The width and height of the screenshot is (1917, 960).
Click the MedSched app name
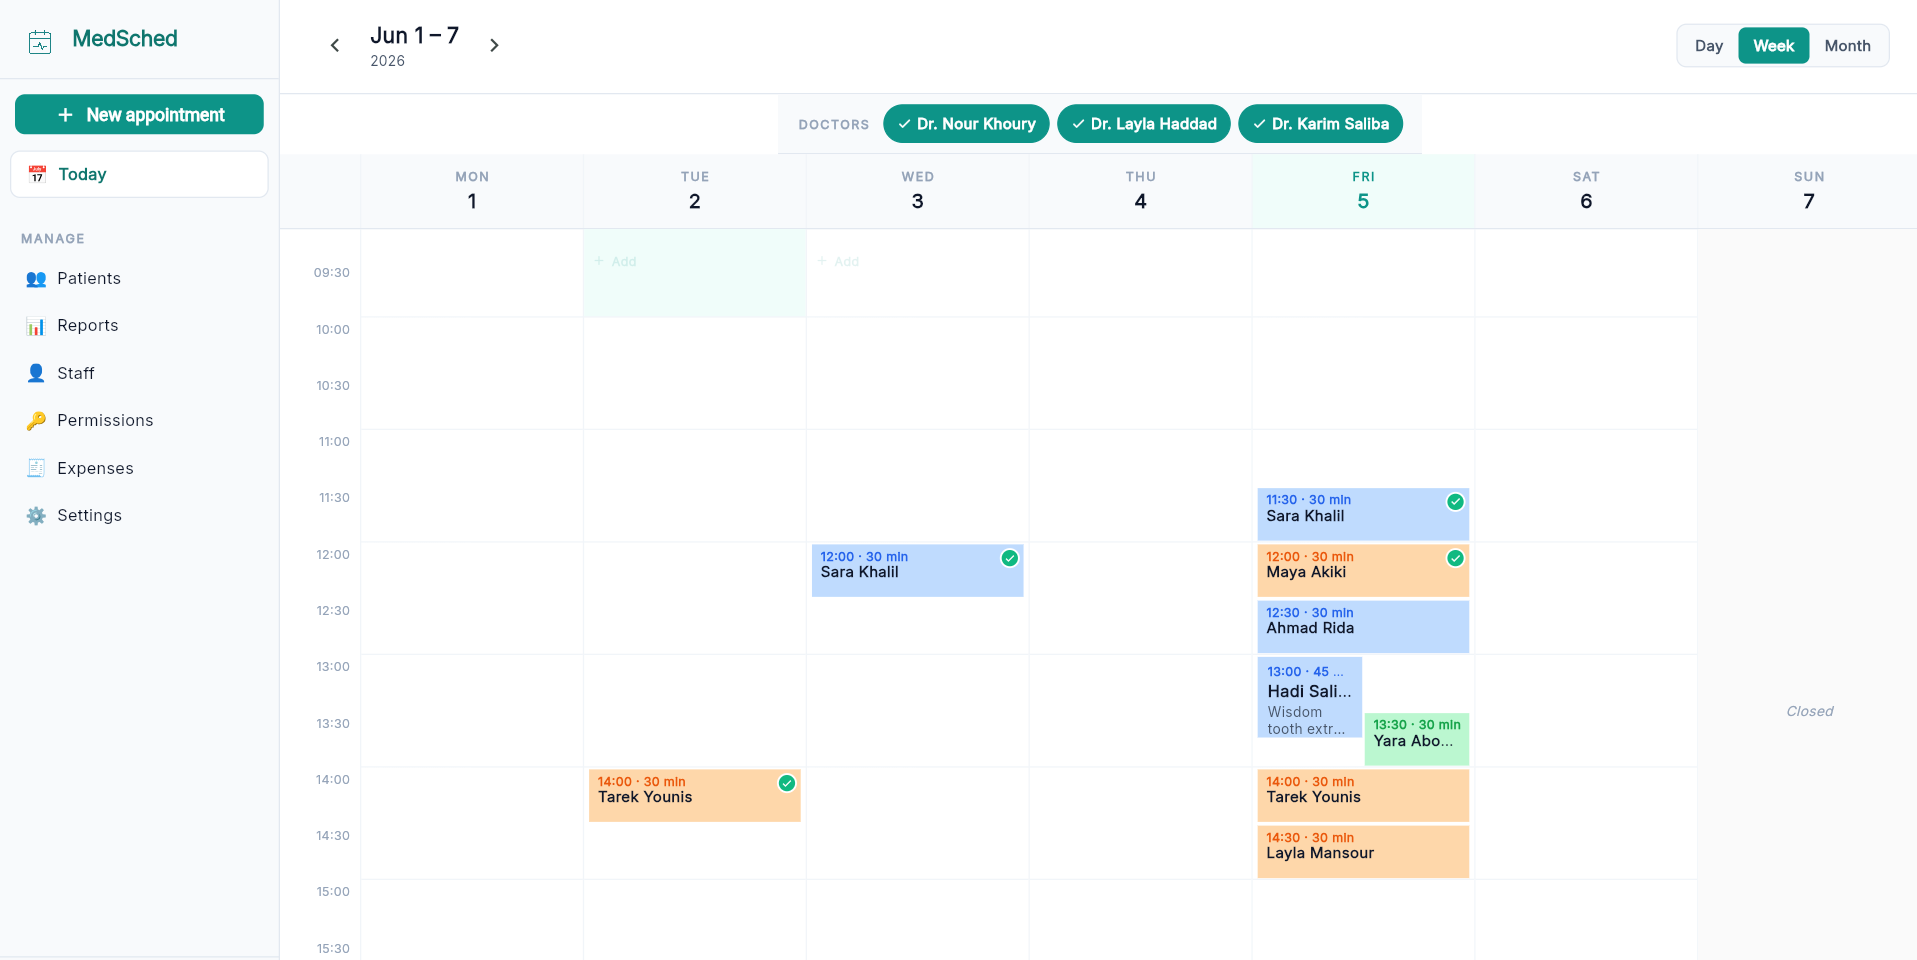point(125,39)
